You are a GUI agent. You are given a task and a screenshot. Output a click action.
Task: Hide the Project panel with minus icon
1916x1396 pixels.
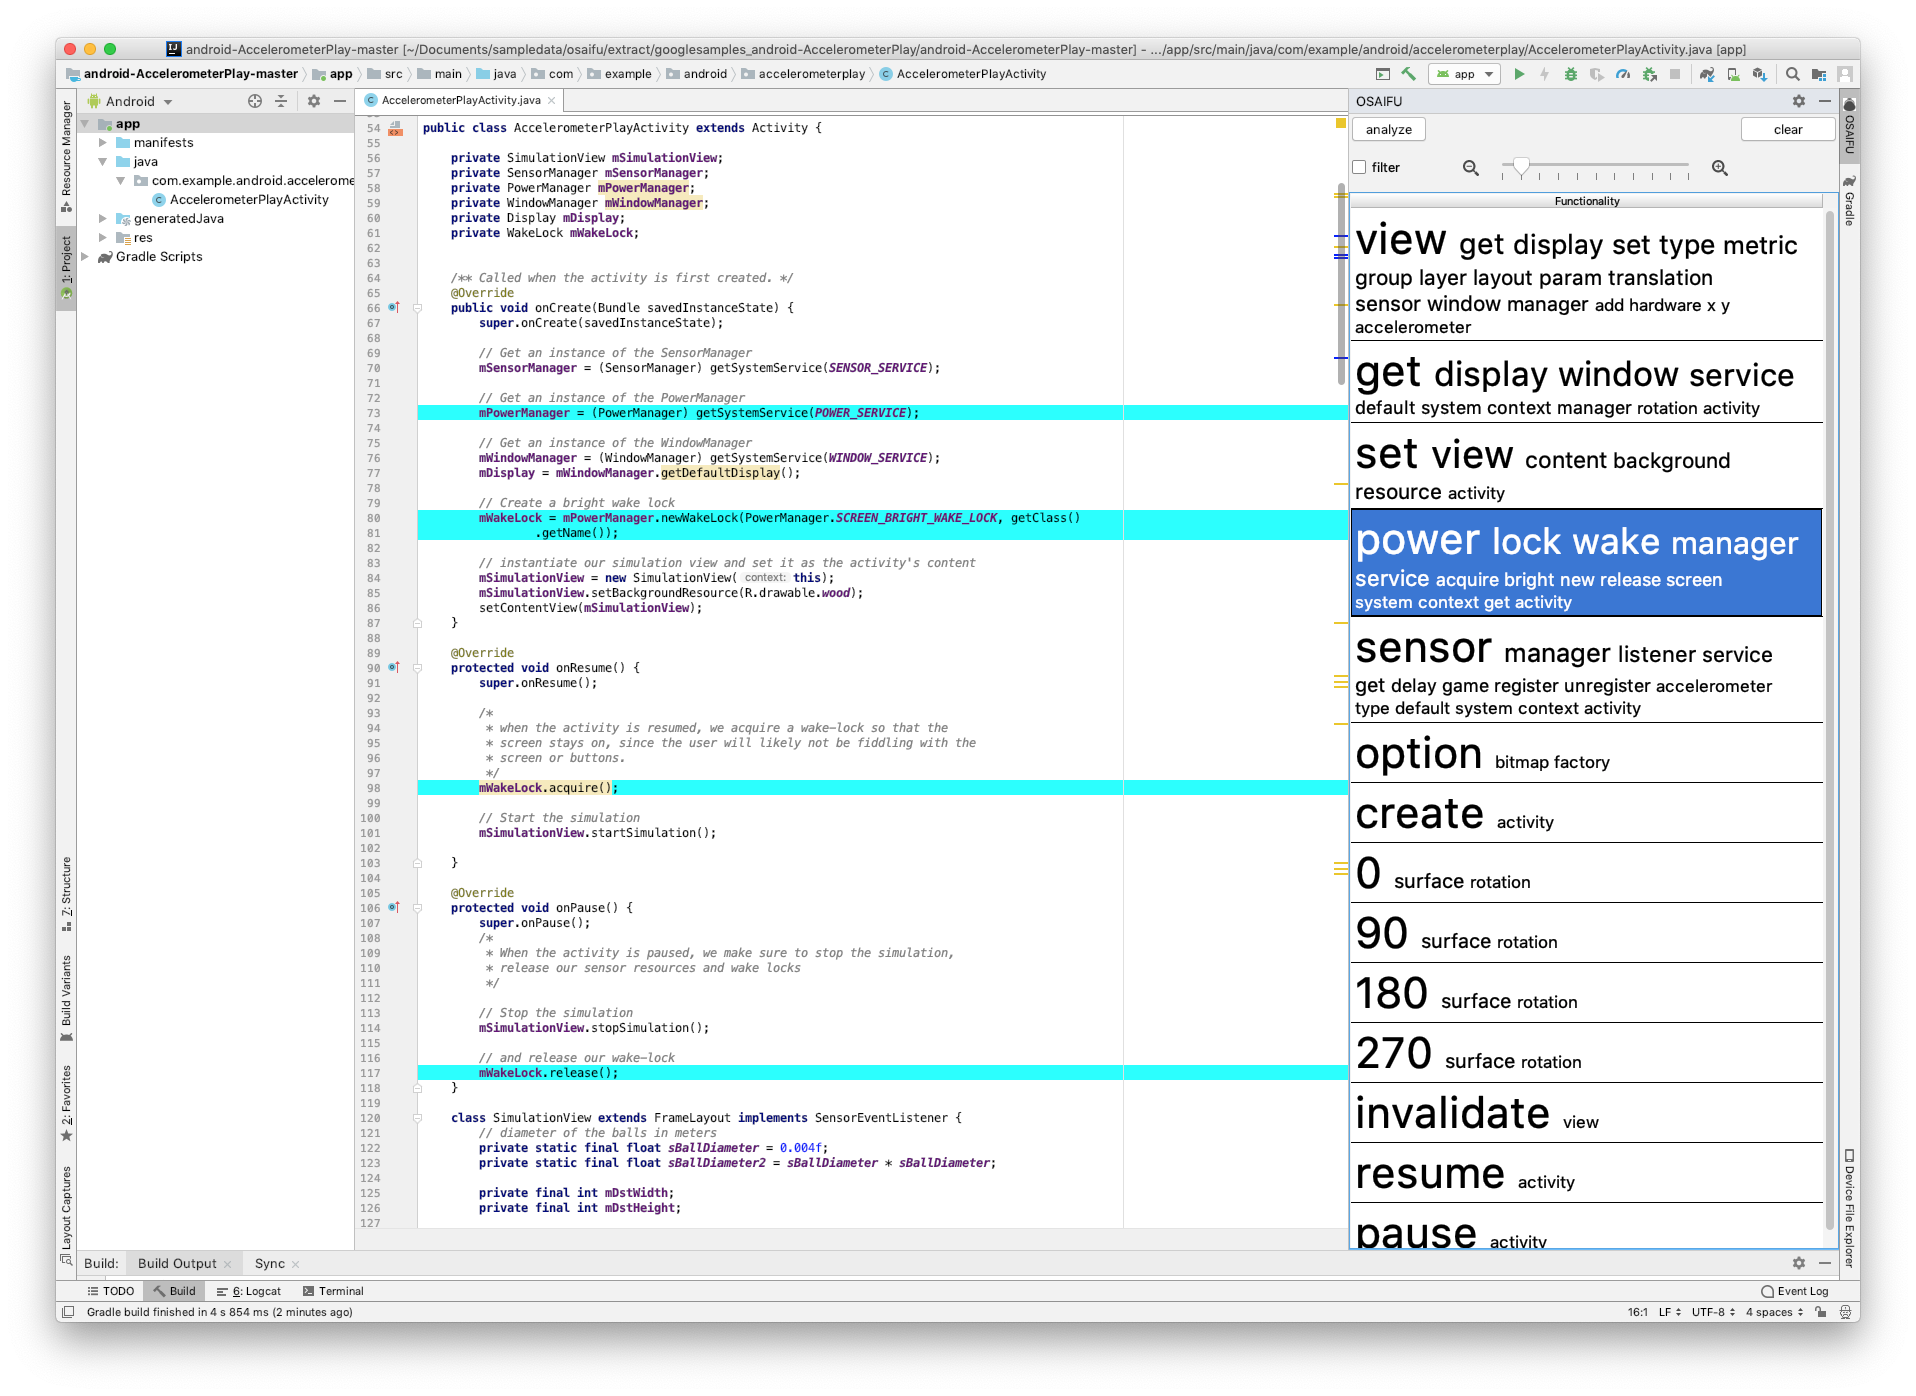tap(340, 101)
